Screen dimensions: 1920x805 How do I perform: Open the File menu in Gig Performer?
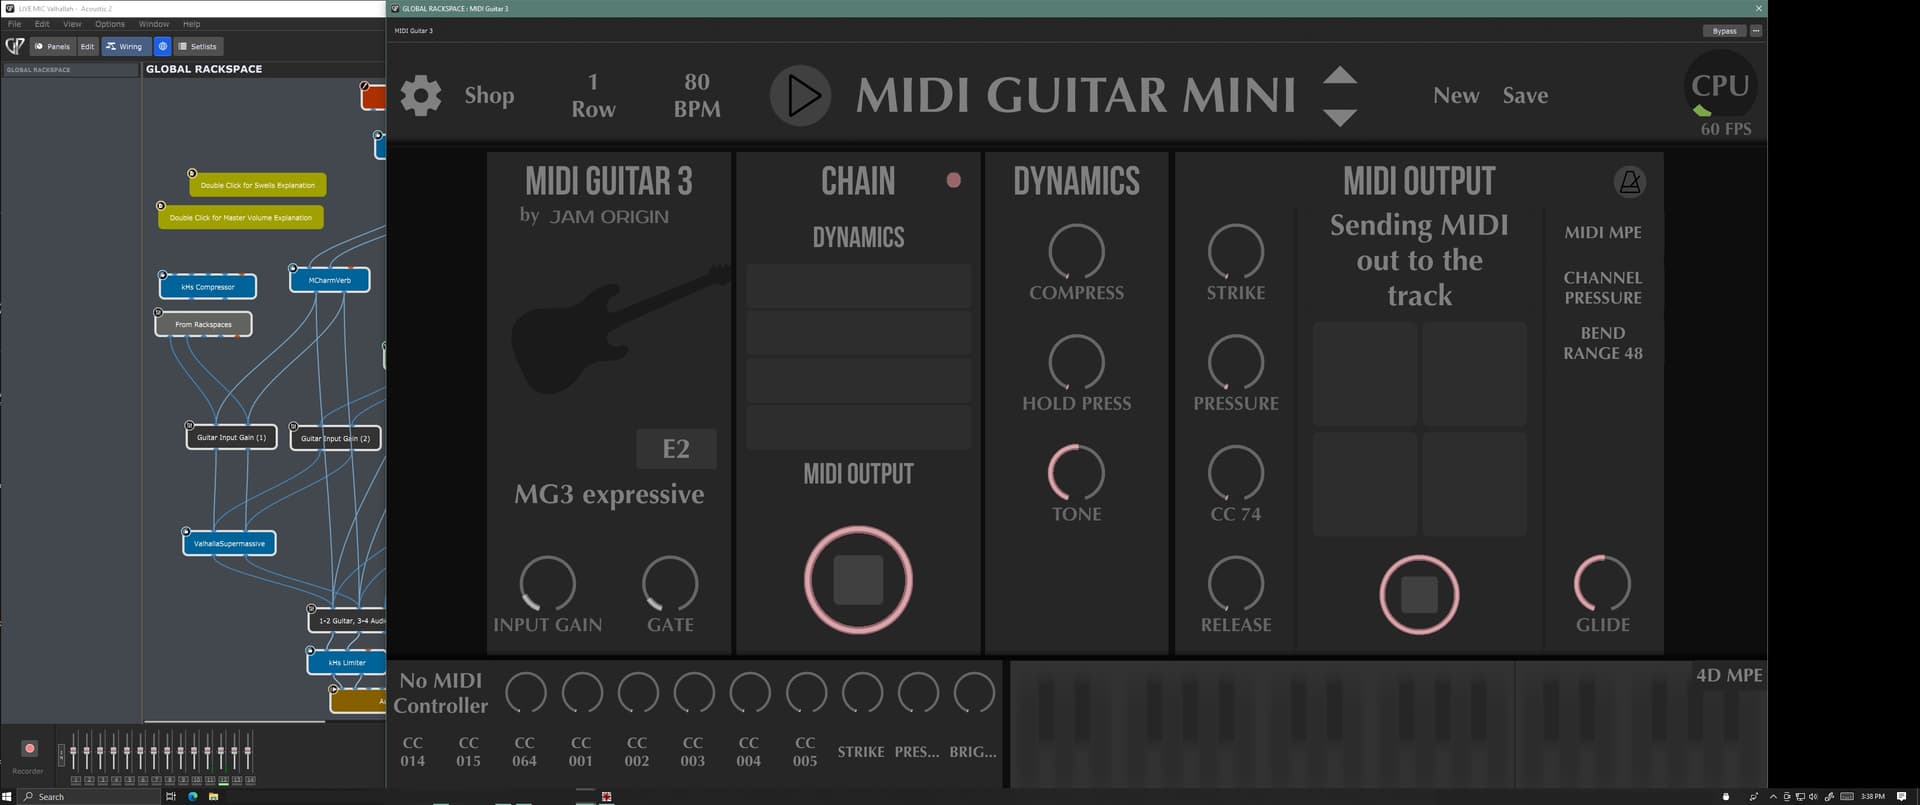tap(14, 24)
